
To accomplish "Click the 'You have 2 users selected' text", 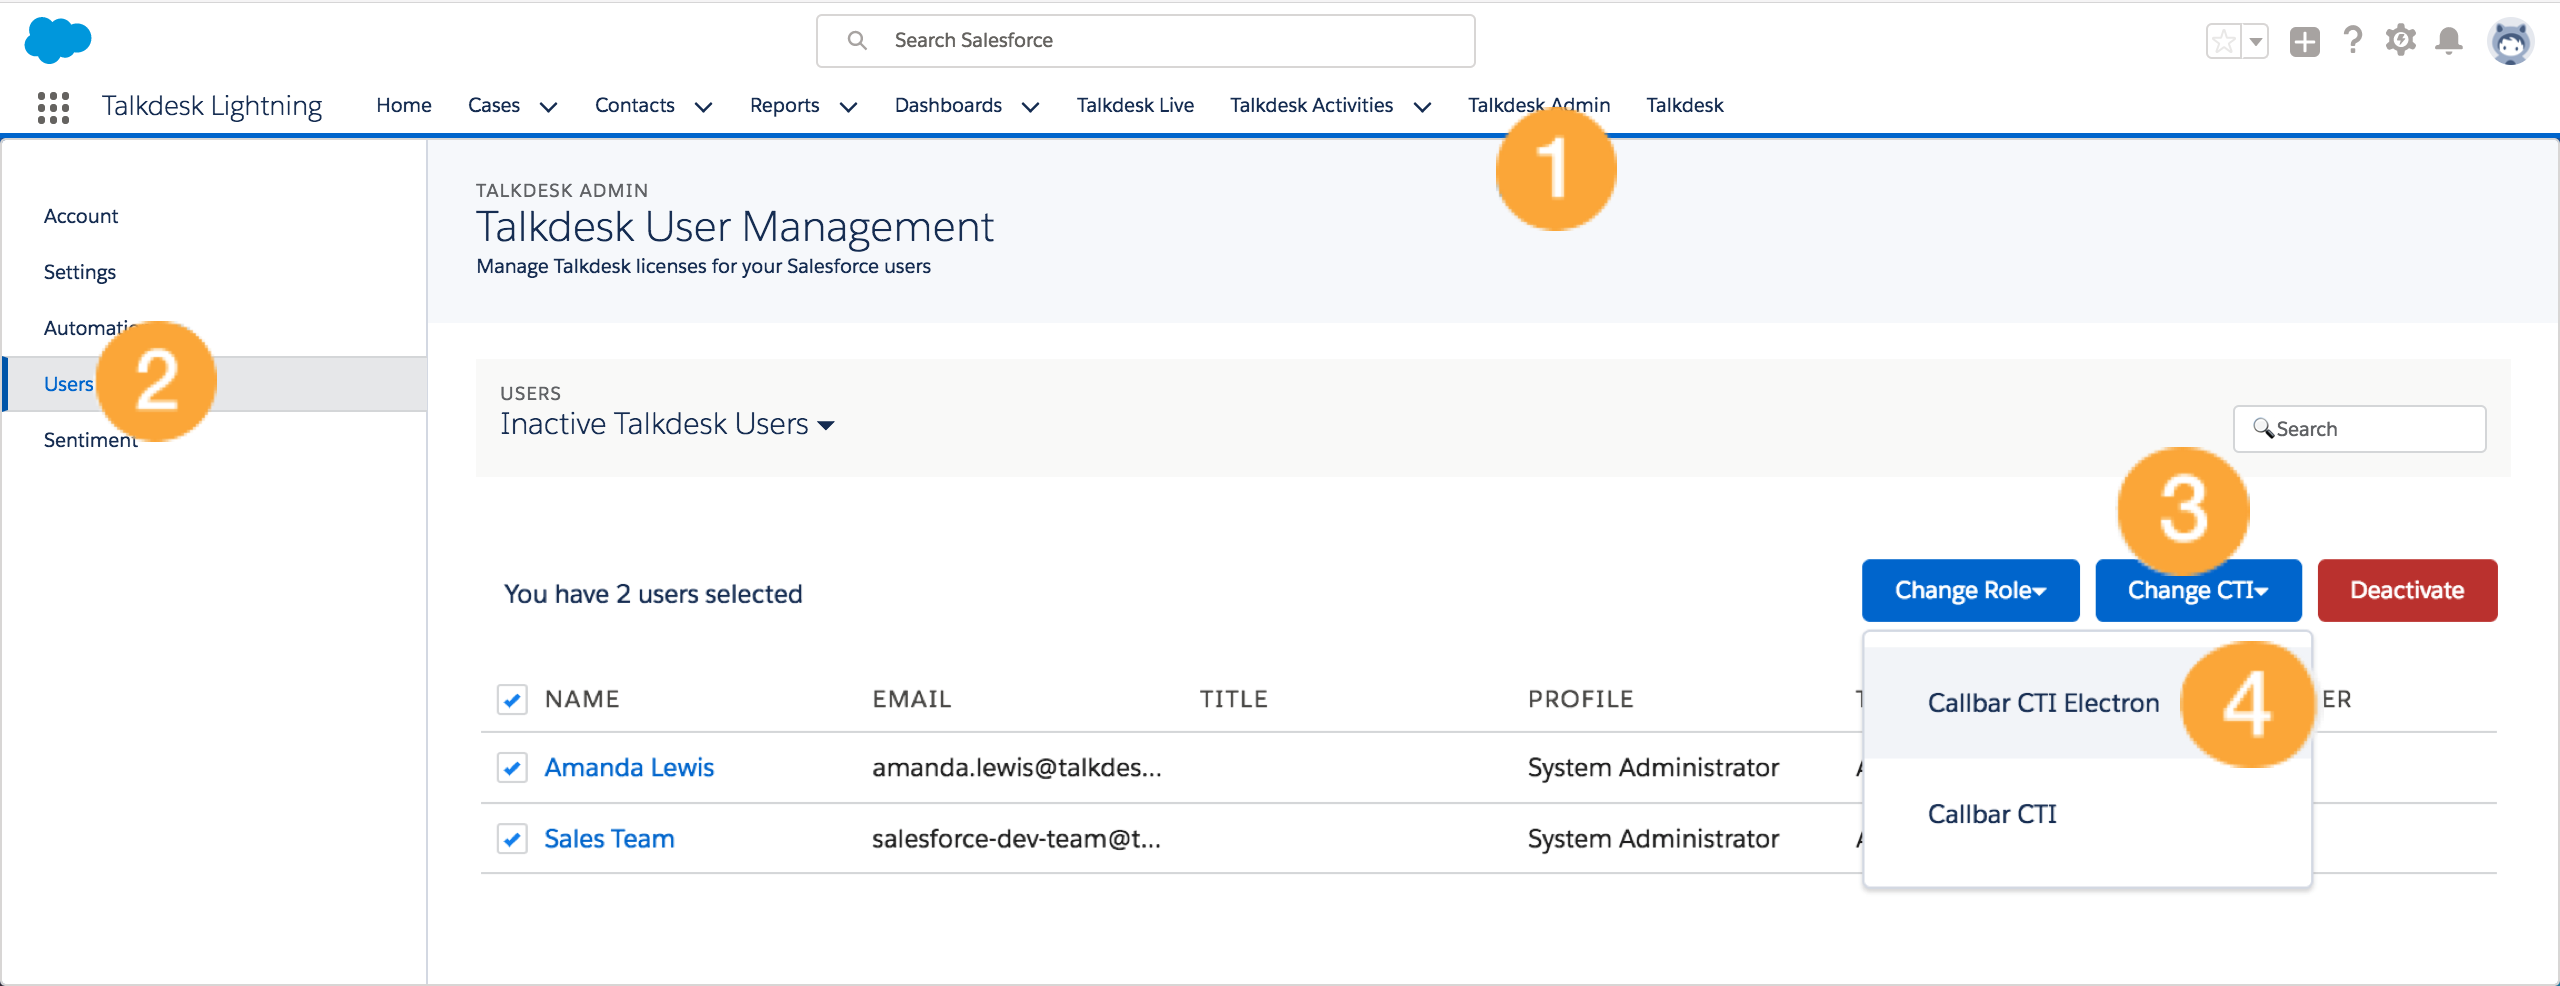I will tap(653, 594).
